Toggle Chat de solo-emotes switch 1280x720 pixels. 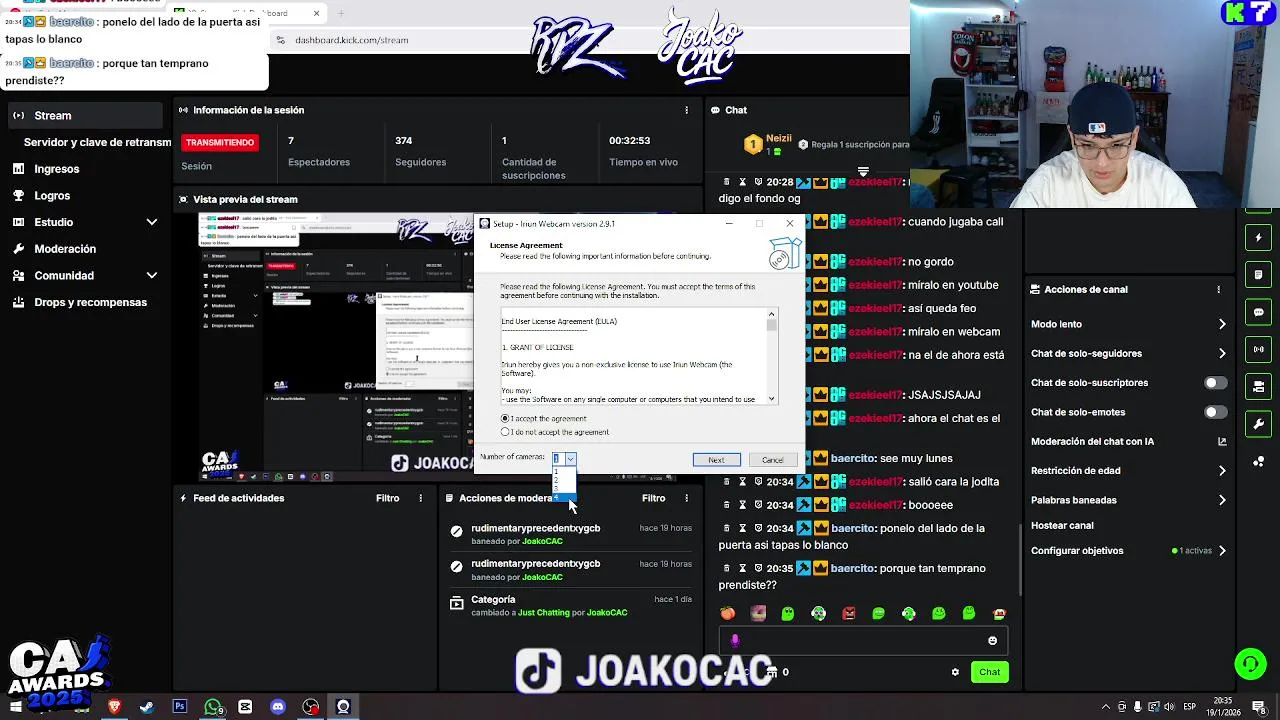click(x=1215, y=412)
